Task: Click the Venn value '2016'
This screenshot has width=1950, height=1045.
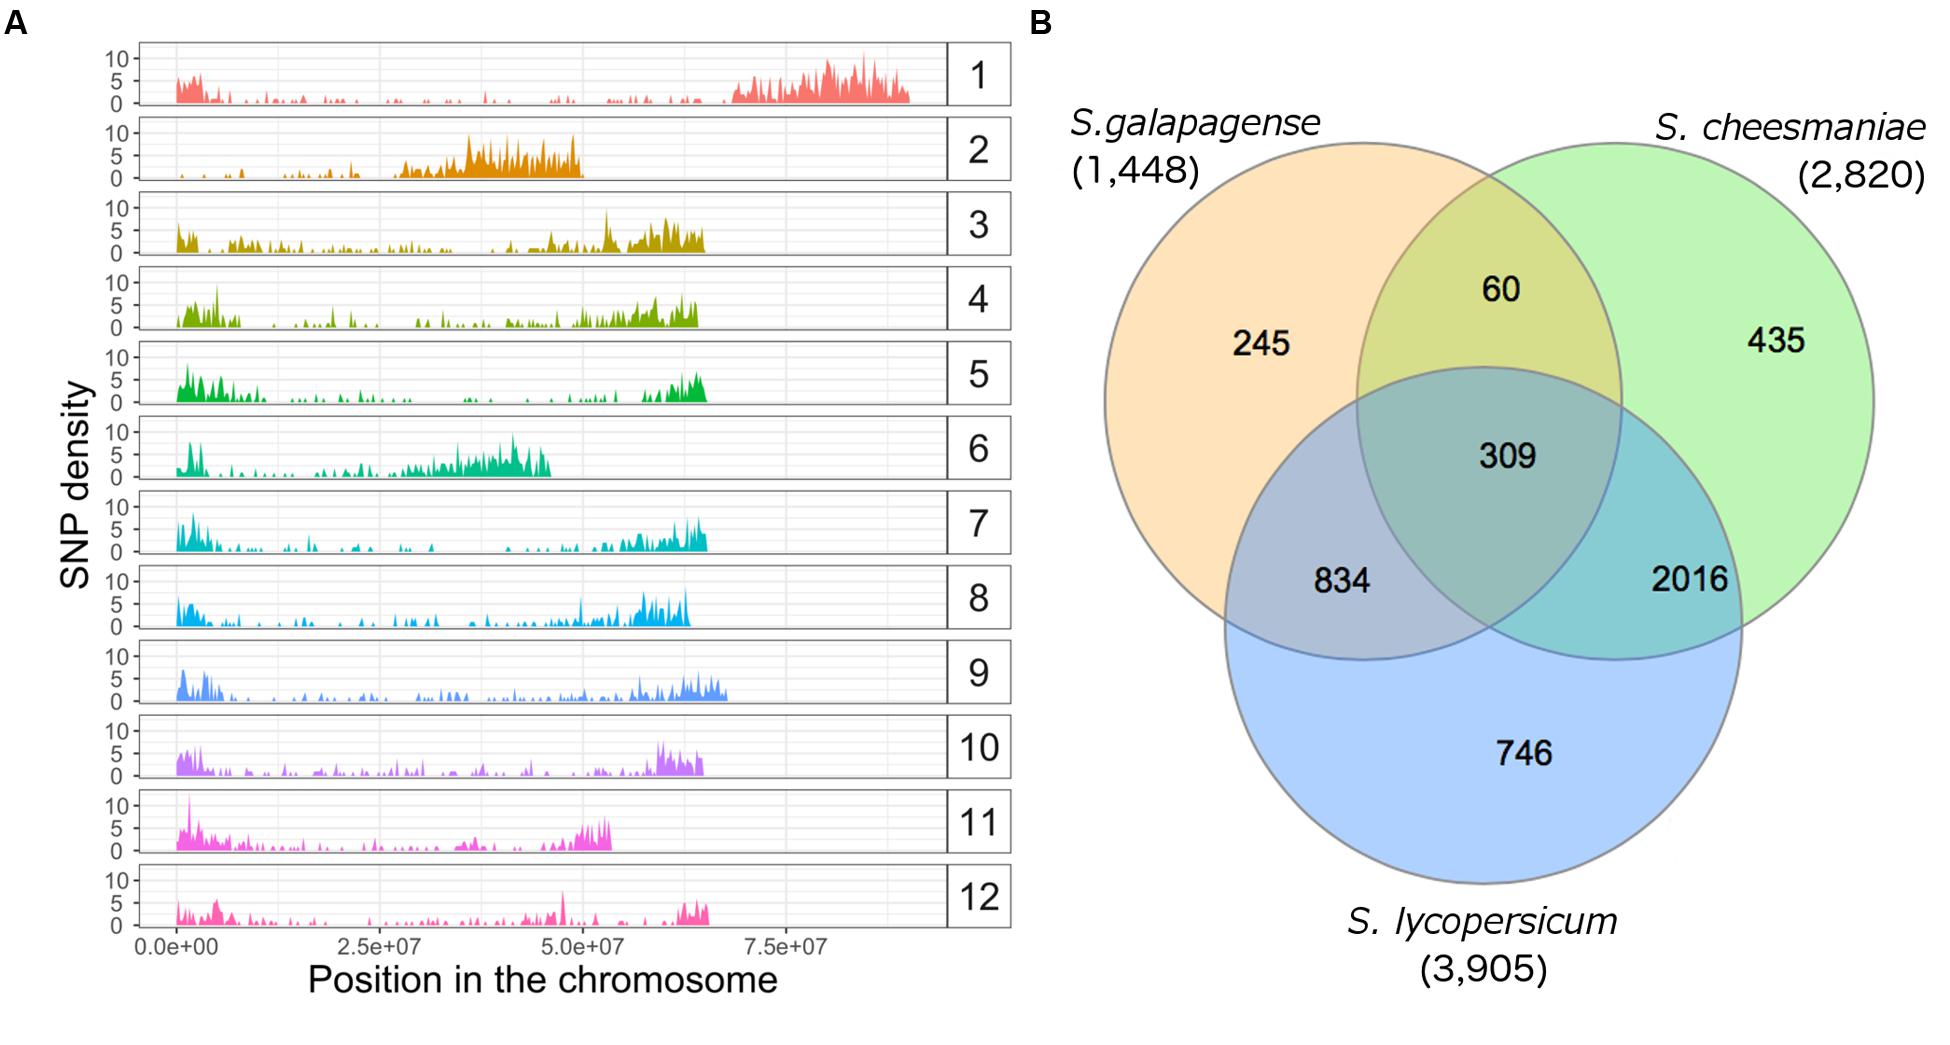Action: [1689, 579]
